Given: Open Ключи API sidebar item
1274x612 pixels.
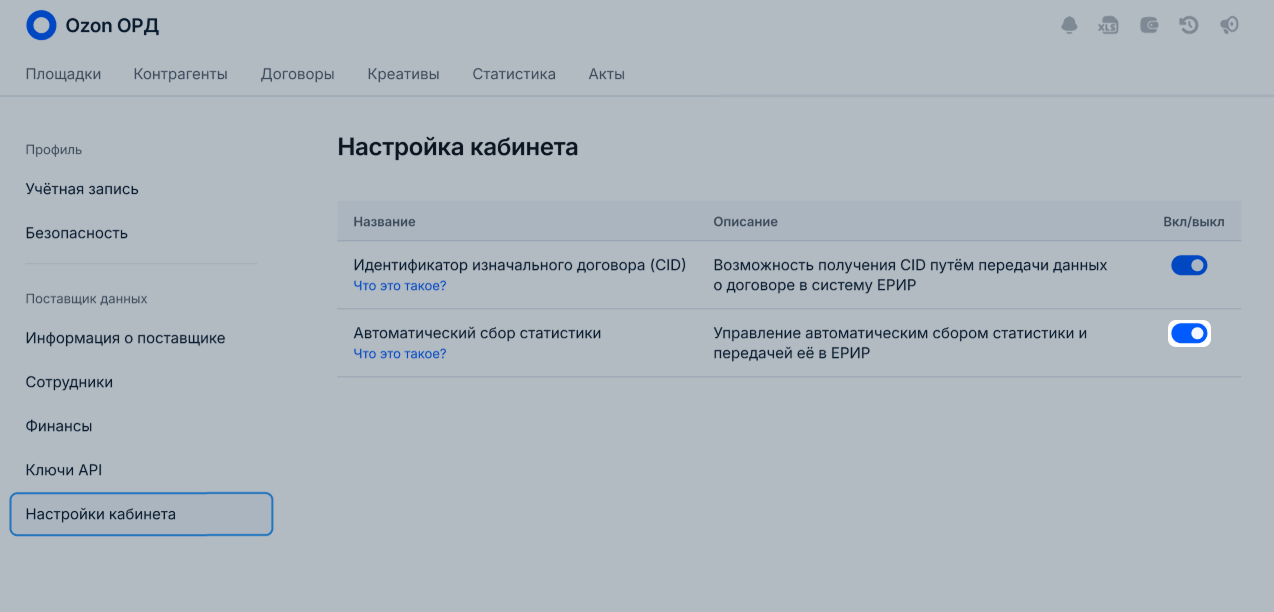Looking at the screenshot, I should coord(64,470).
